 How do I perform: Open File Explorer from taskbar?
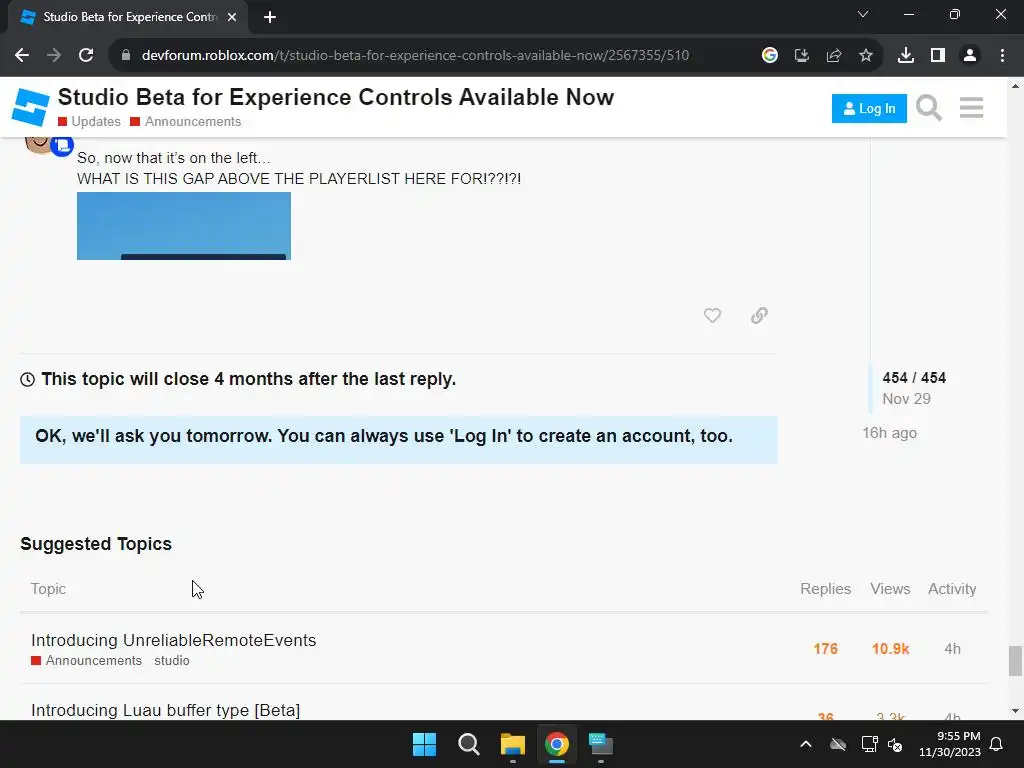[513, 744]
